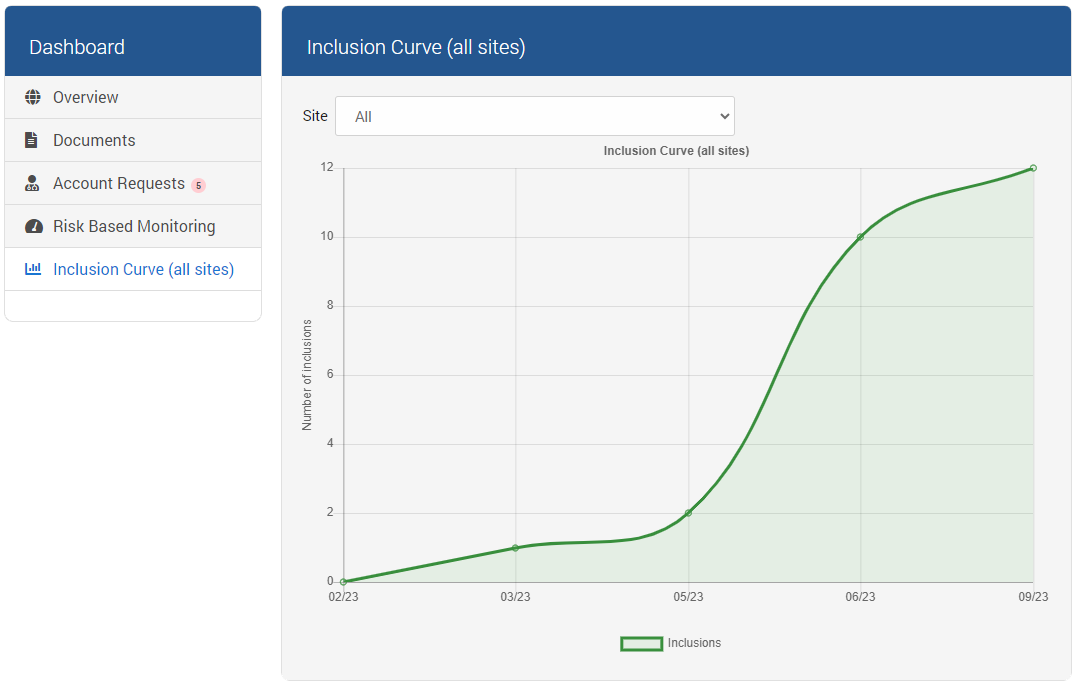
Task: Select Risk Based Monitoring text in sidebar
Action: 134,227
